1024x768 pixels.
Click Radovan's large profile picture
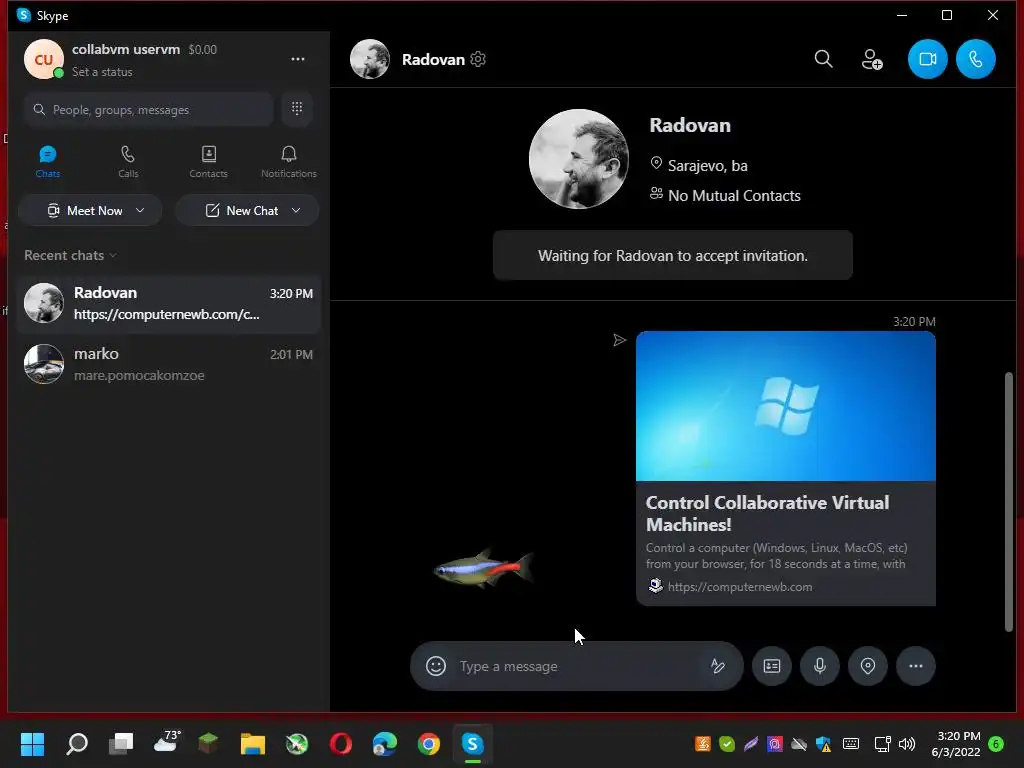pyautogui.click(x=579, y=159)
